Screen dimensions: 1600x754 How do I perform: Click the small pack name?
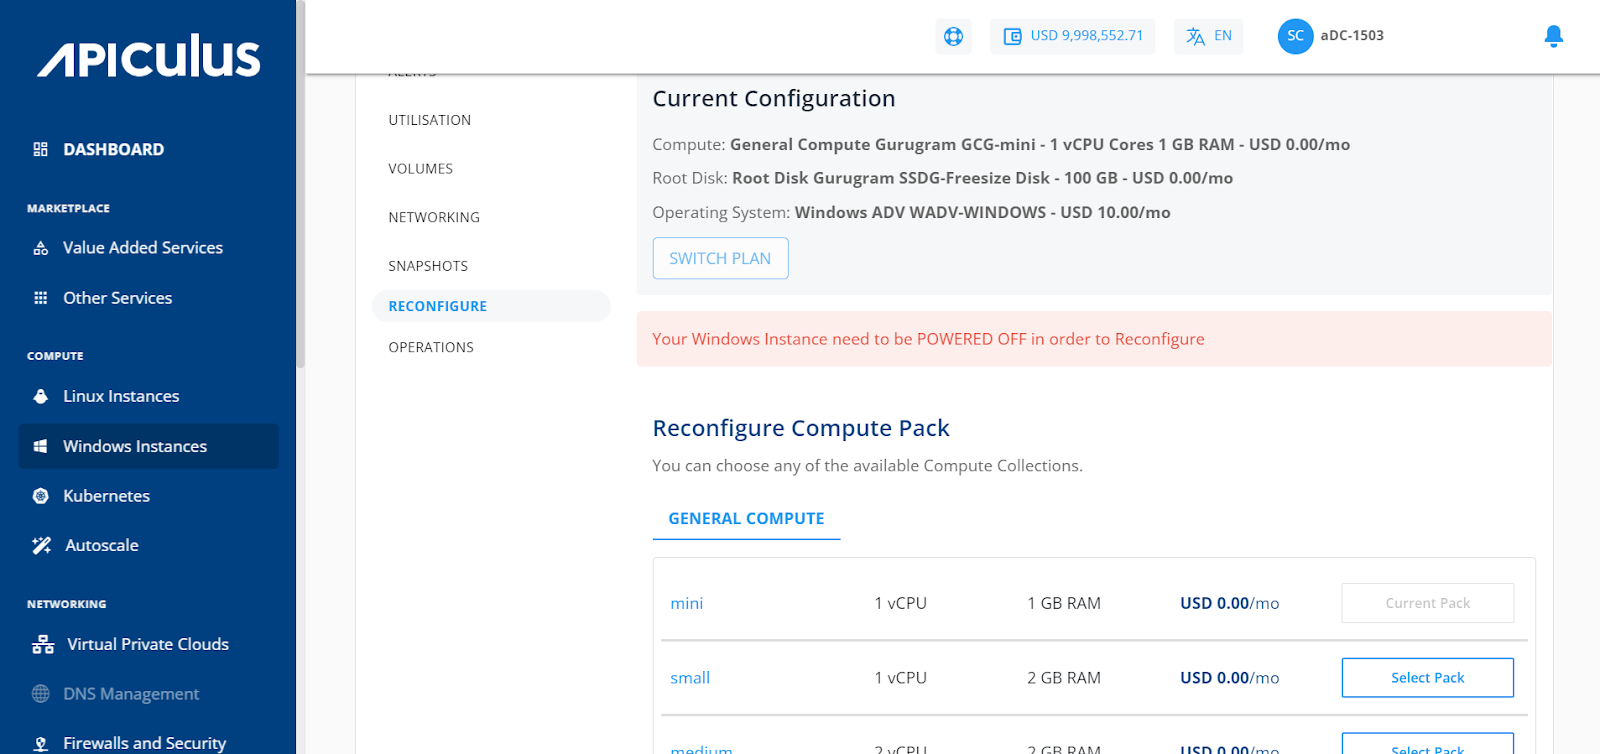690,678
